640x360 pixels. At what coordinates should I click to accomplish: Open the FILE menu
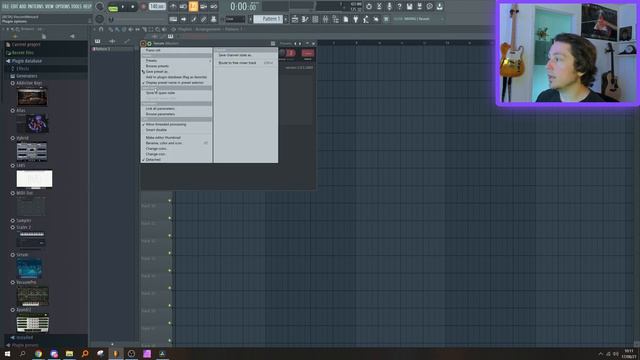[6, 7]
